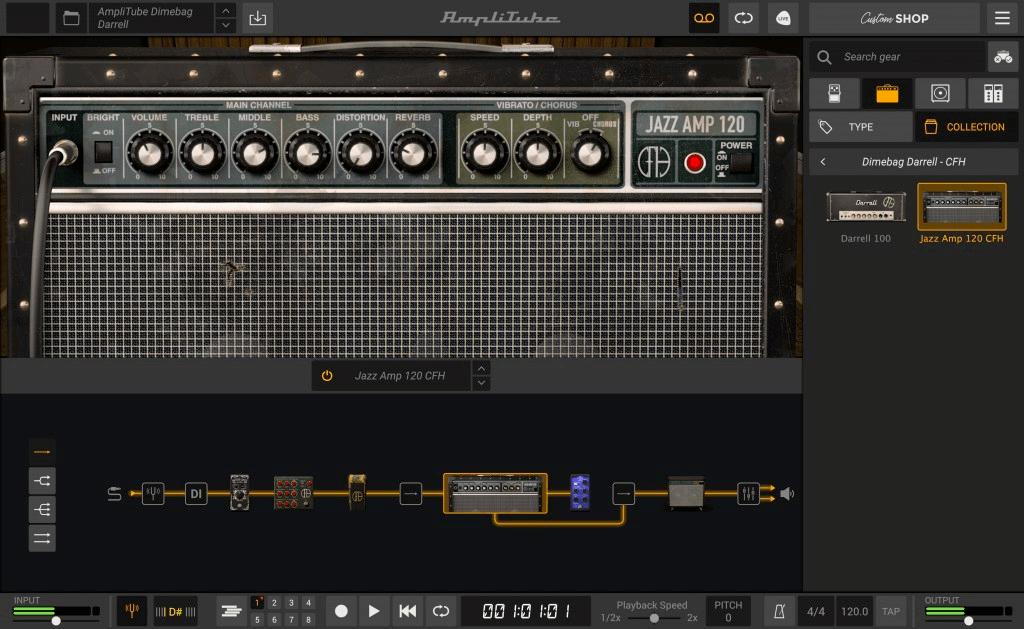This screenshot has height=629, width=1024.
Task: Select the amplifier gear tab
Action: point(887,93)
